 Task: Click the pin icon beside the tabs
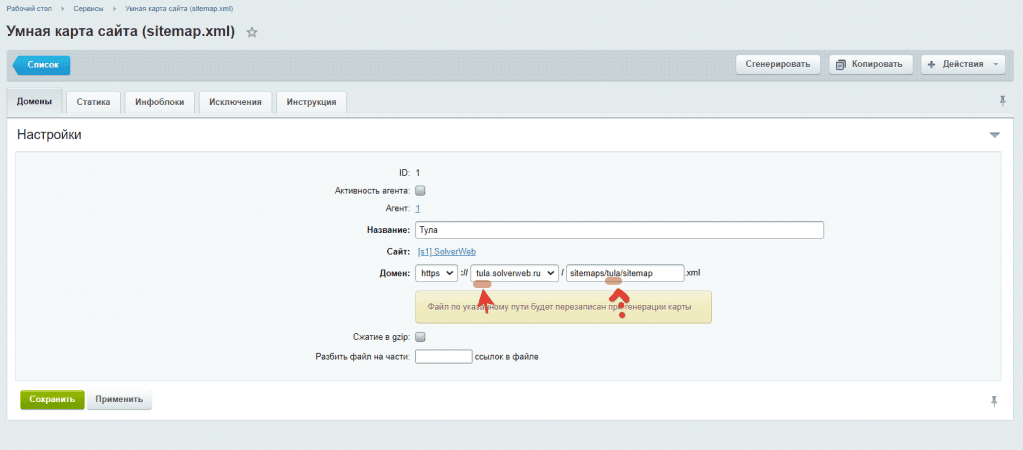coord(1002,101)
